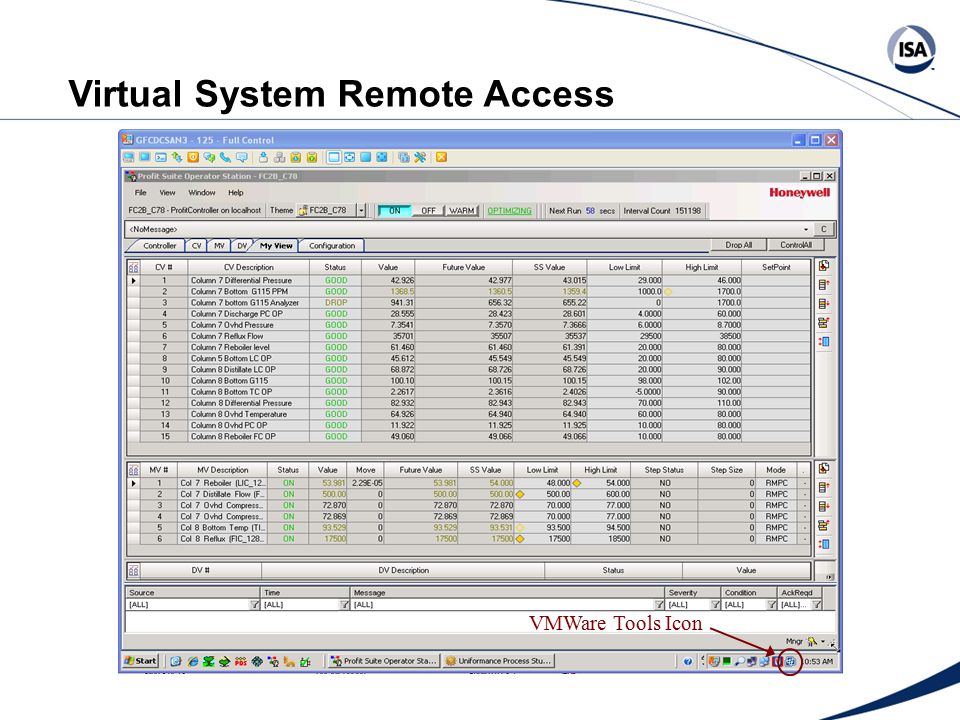Click the fourth icon right of the MV table
Viewport: 960px width, 720px height.
[x=824, y=525]
